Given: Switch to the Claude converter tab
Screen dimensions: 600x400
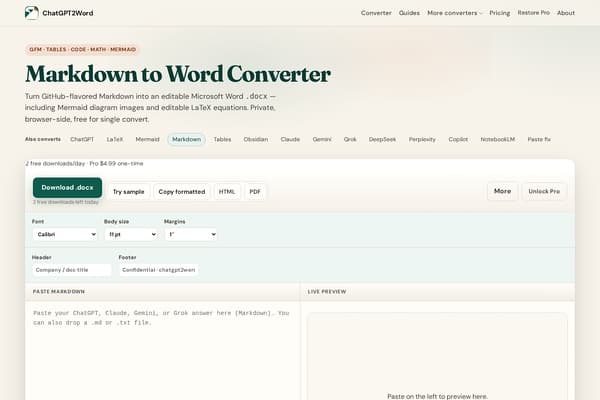Looking at the screenshot, I should click(290, 139).
